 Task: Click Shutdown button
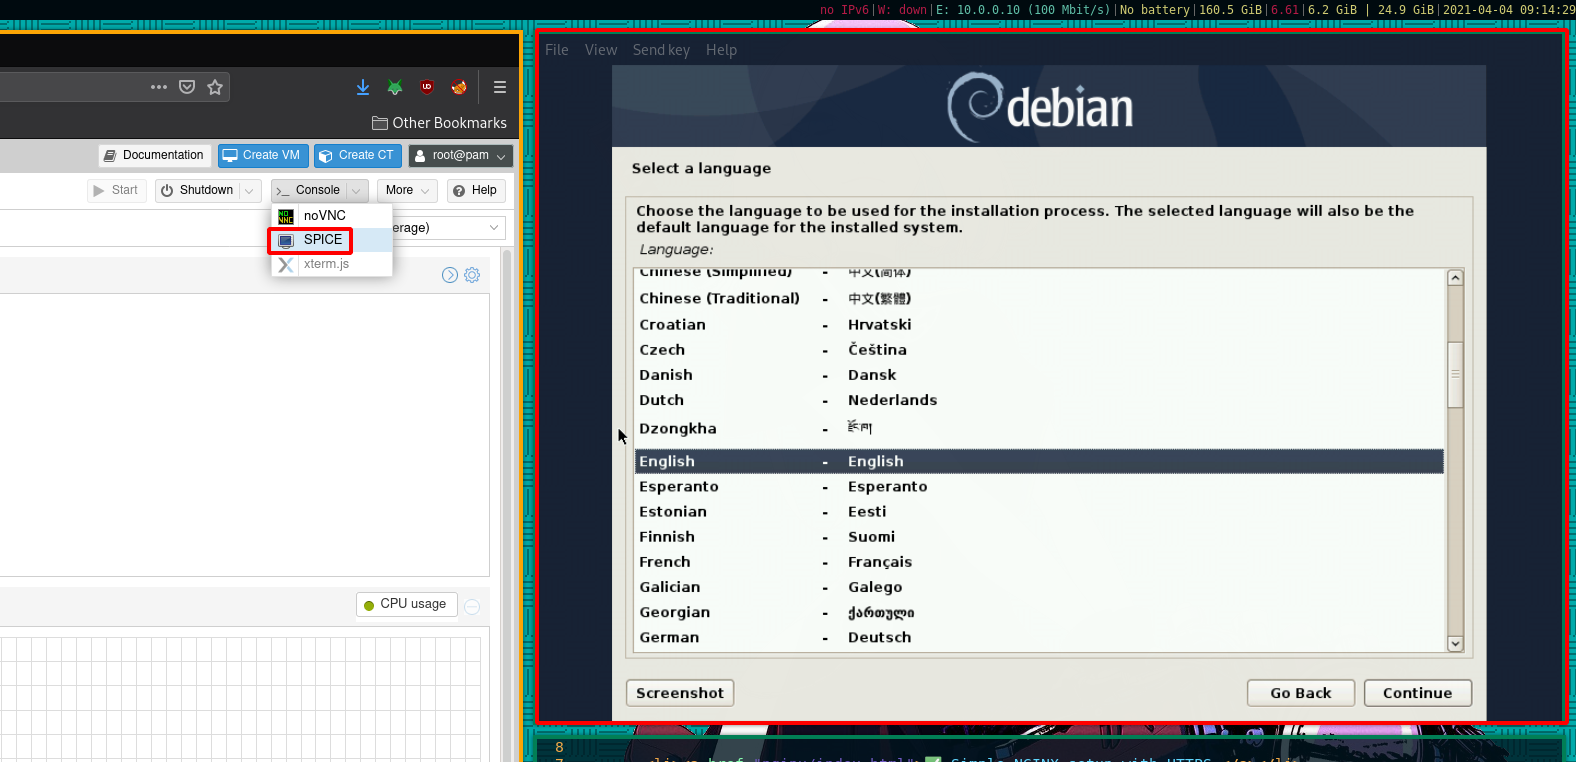point(198,190)
